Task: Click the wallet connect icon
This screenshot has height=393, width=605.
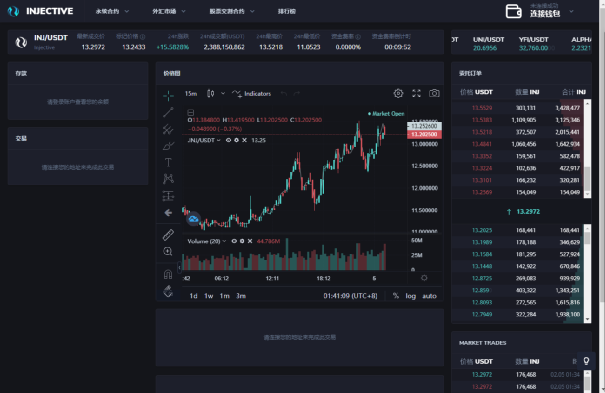Action: [x=514, y=11]
